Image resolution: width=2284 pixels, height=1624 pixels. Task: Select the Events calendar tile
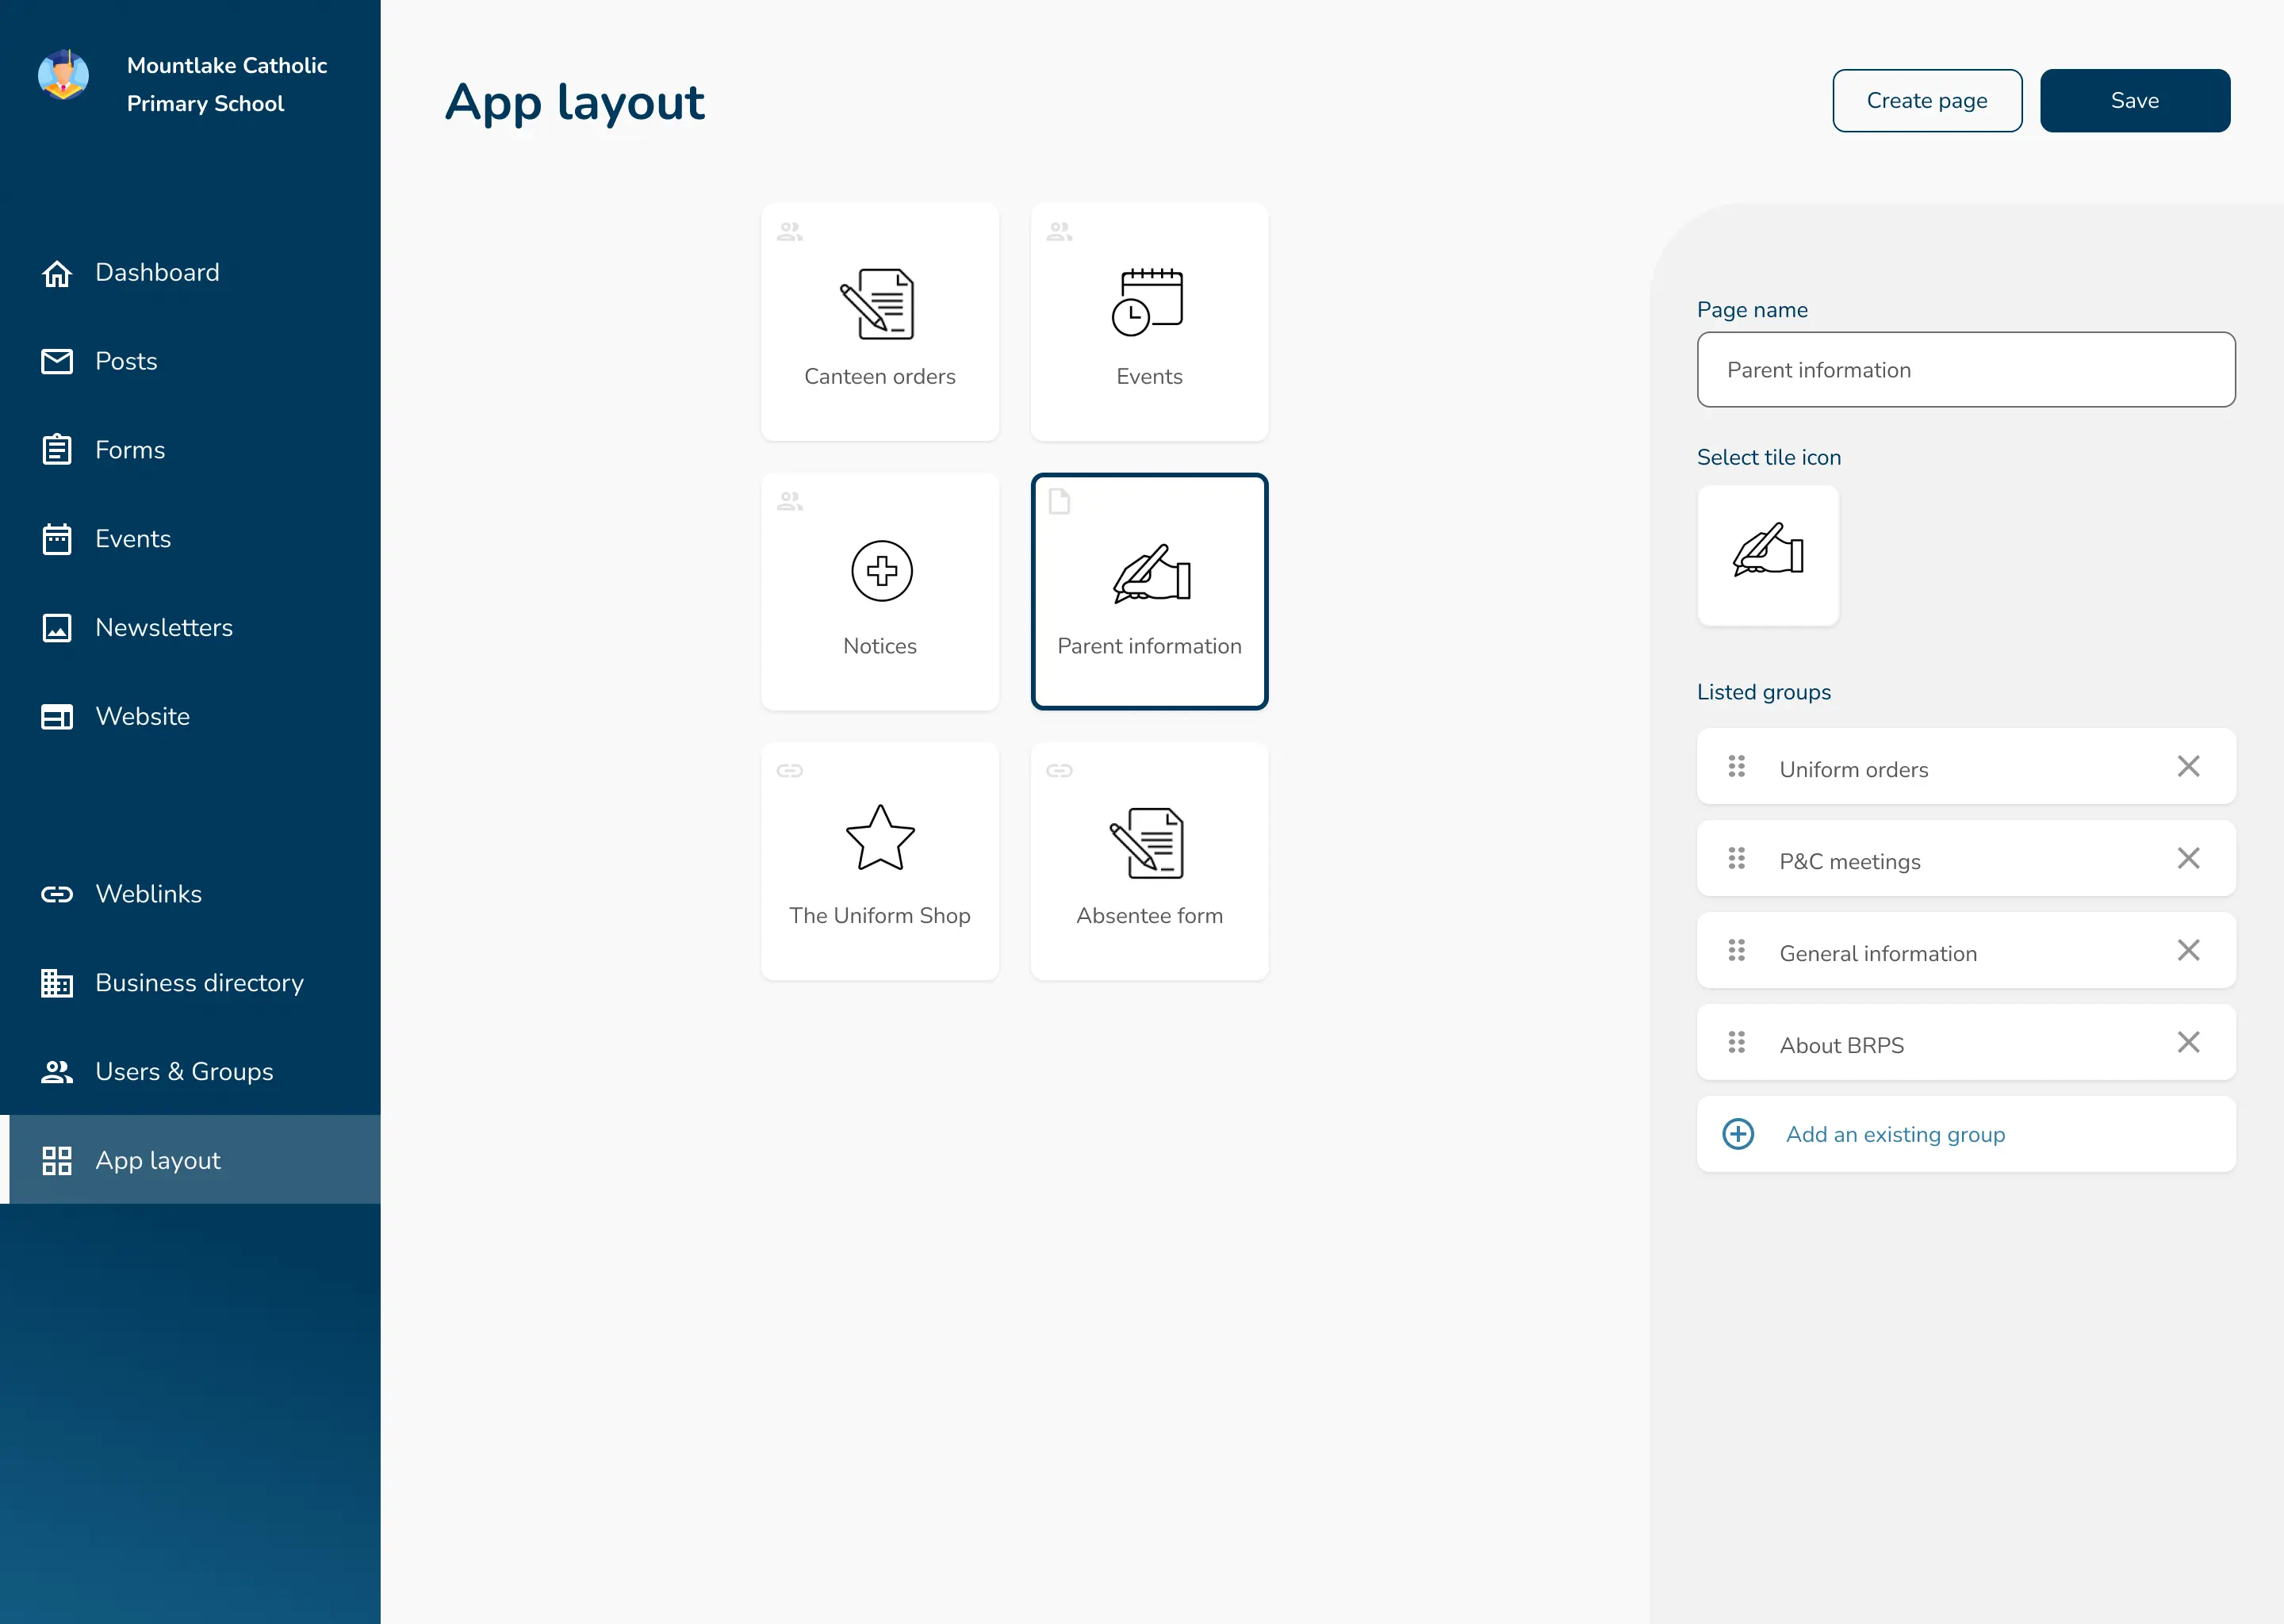coord(1149,322)
